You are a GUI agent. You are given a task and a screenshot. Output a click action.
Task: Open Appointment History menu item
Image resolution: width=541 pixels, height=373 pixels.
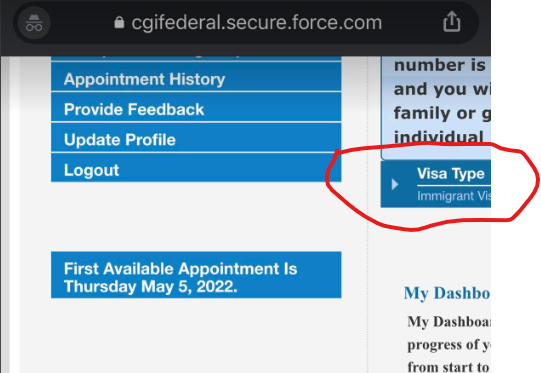pos(196,77)
